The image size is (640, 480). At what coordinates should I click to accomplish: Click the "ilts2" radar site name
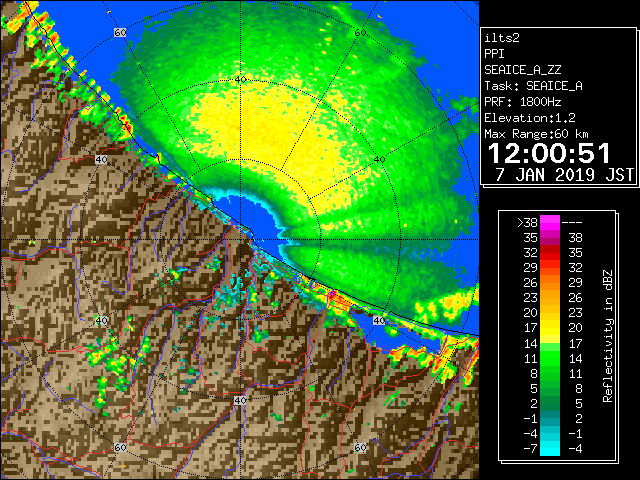[x=502, y=38]
